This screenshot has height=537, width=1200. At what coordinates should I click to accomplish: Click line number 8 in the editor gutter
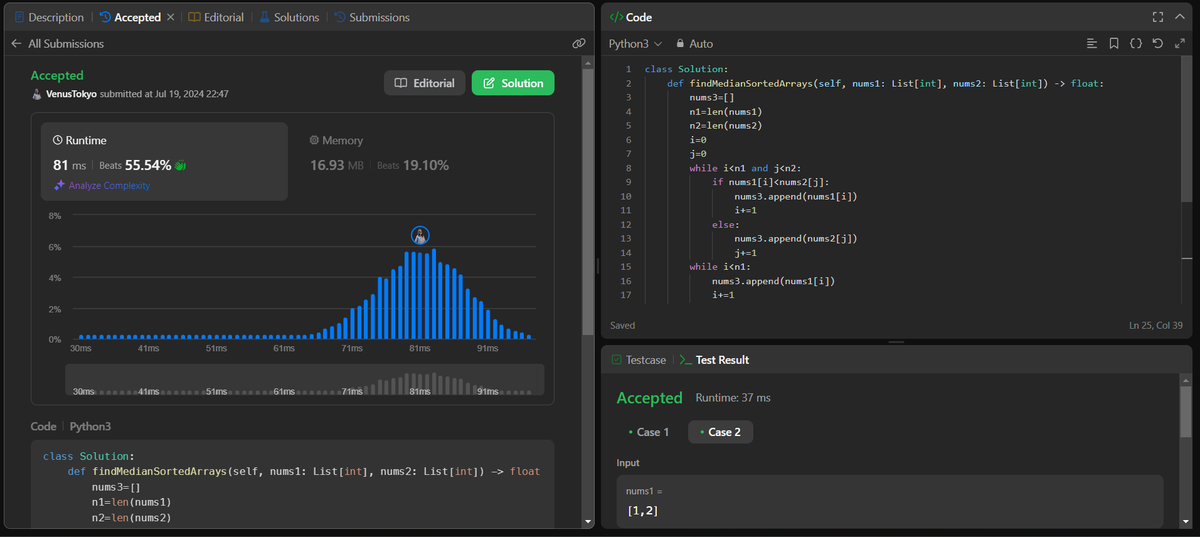point(627,169)
